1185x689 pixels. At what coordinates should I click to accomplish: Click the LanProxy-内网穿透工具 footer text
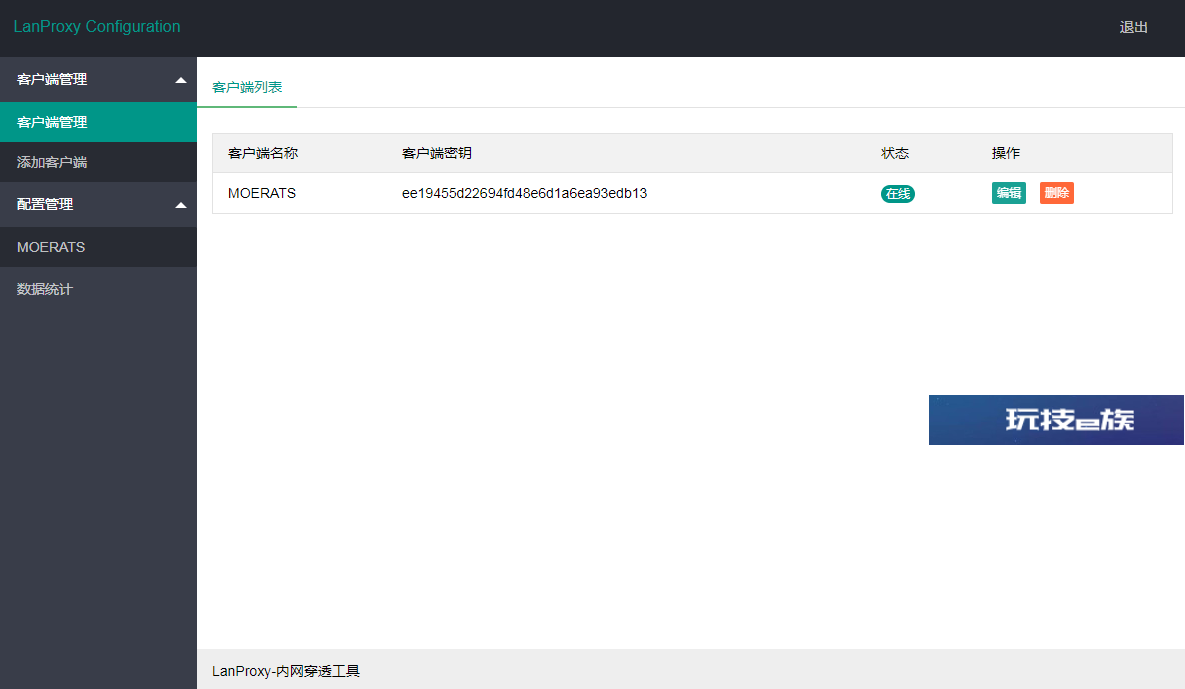click(286, 671)
